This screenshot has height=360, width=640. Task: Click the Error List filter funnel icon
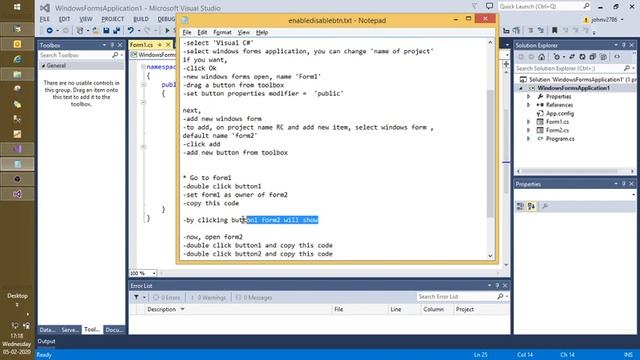click(136, 298)
